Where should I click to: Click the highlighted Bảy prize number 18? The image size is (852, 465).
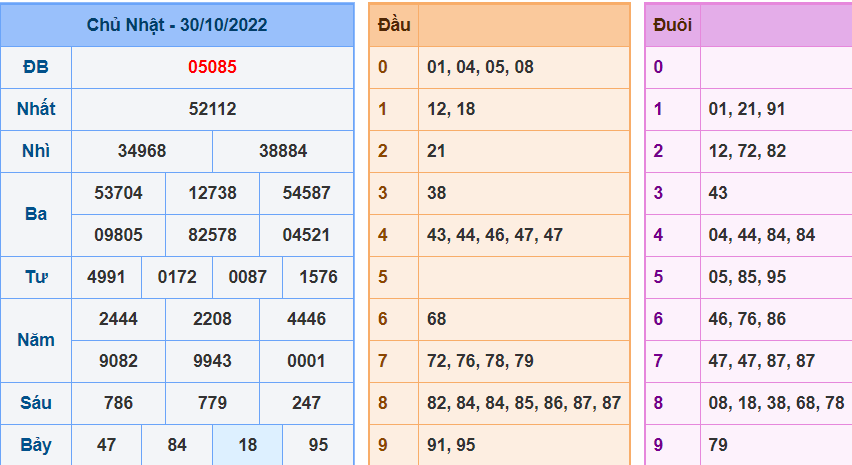(x=248, y=445)
